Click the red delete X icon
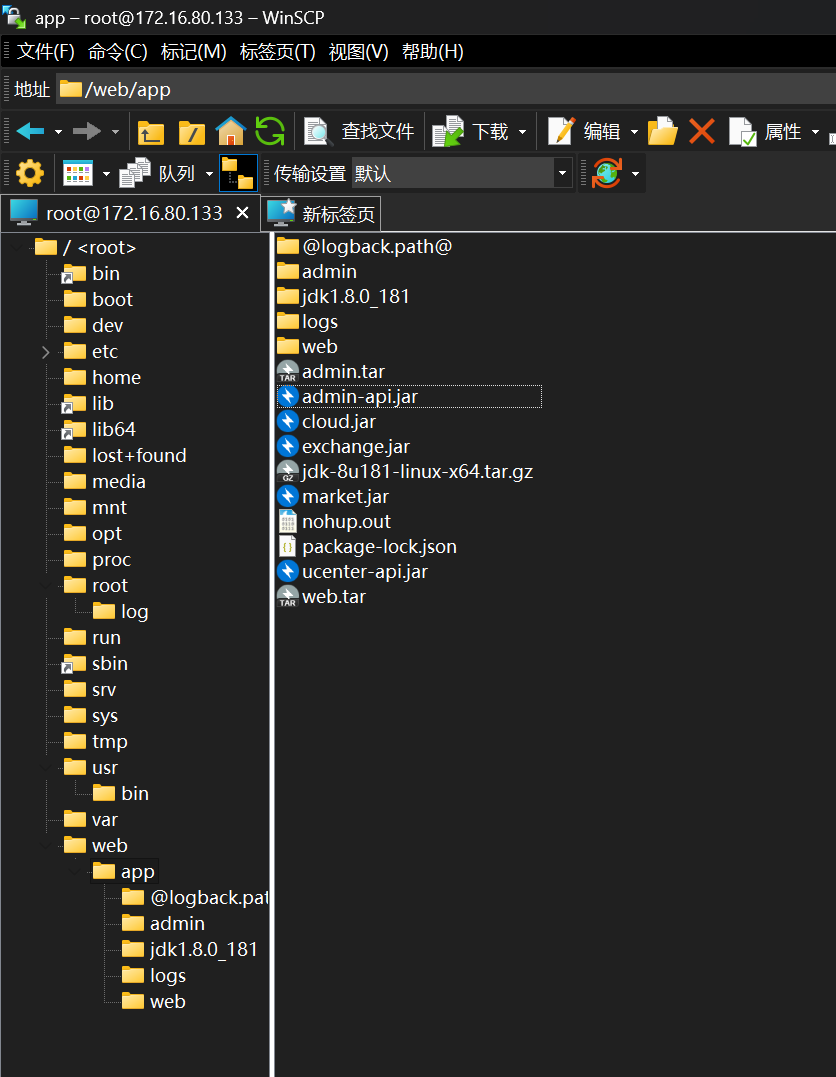 tap(702, 131)
